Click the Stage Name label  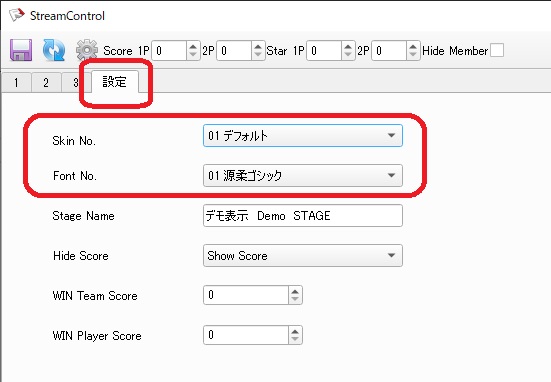[x=83, y=216]
